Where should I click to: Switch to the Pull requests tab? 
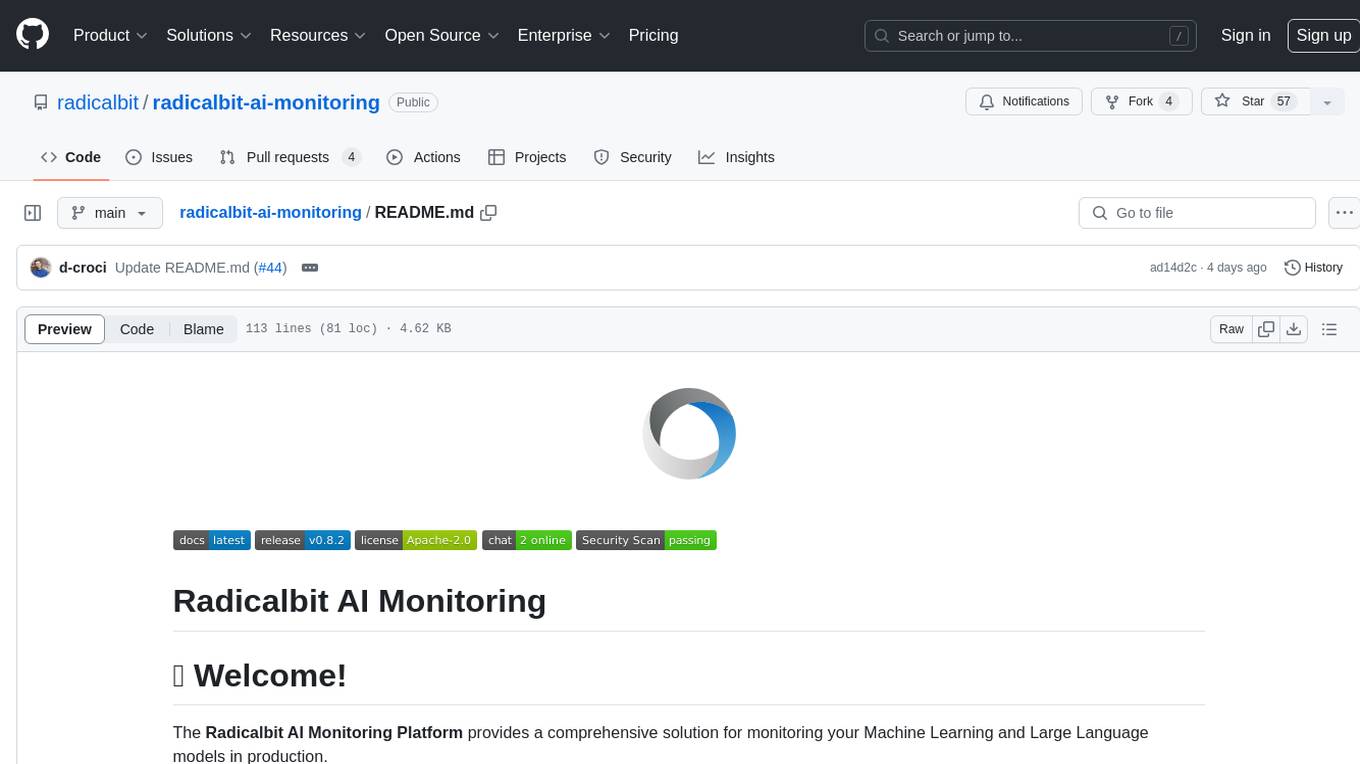[290, 157]
